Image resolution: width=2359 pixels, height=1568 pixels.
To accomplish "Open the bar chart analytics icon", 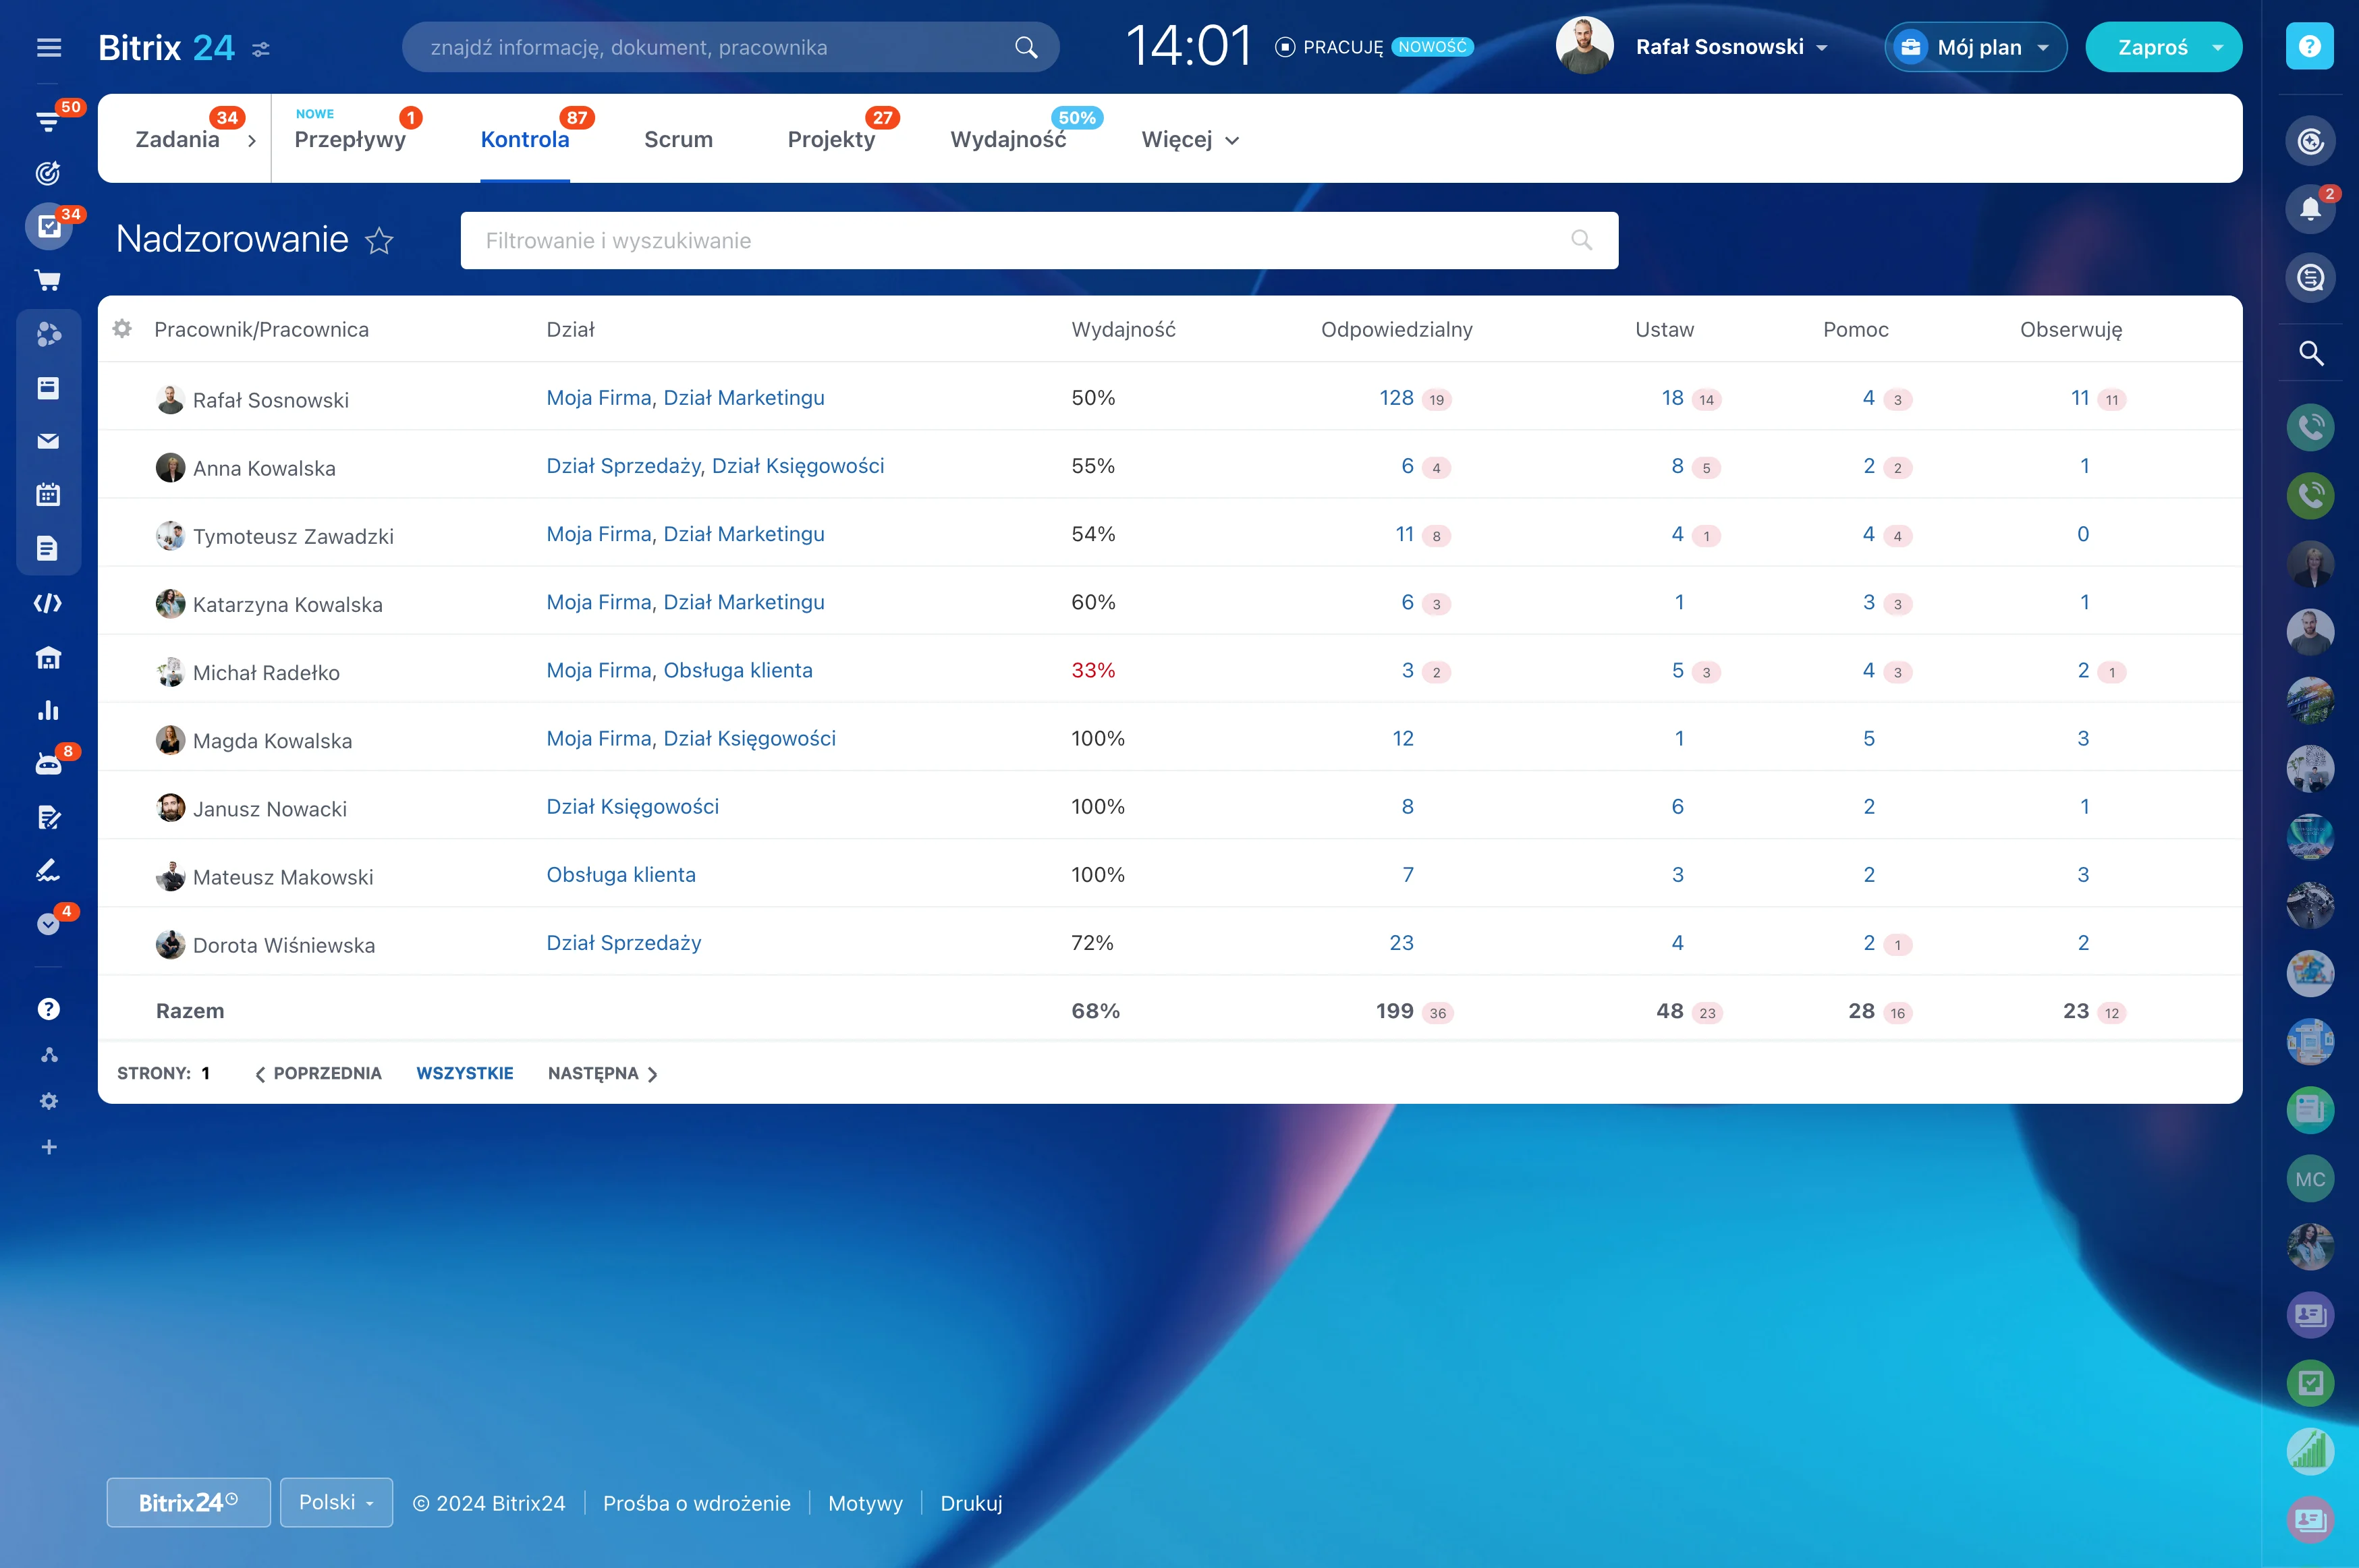I will pyautogui.click(x=48, y=710).
